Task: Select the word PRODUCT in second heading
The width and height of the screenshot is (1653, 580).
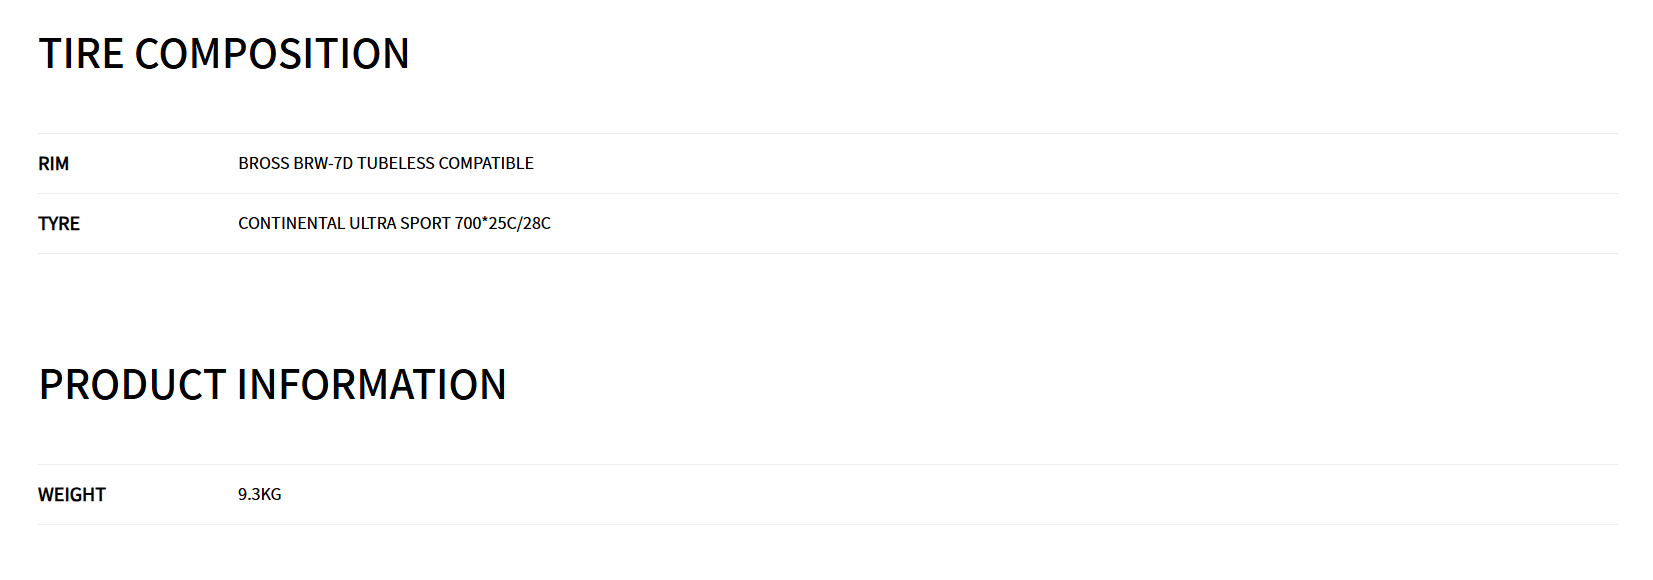Action: point(132,385)
